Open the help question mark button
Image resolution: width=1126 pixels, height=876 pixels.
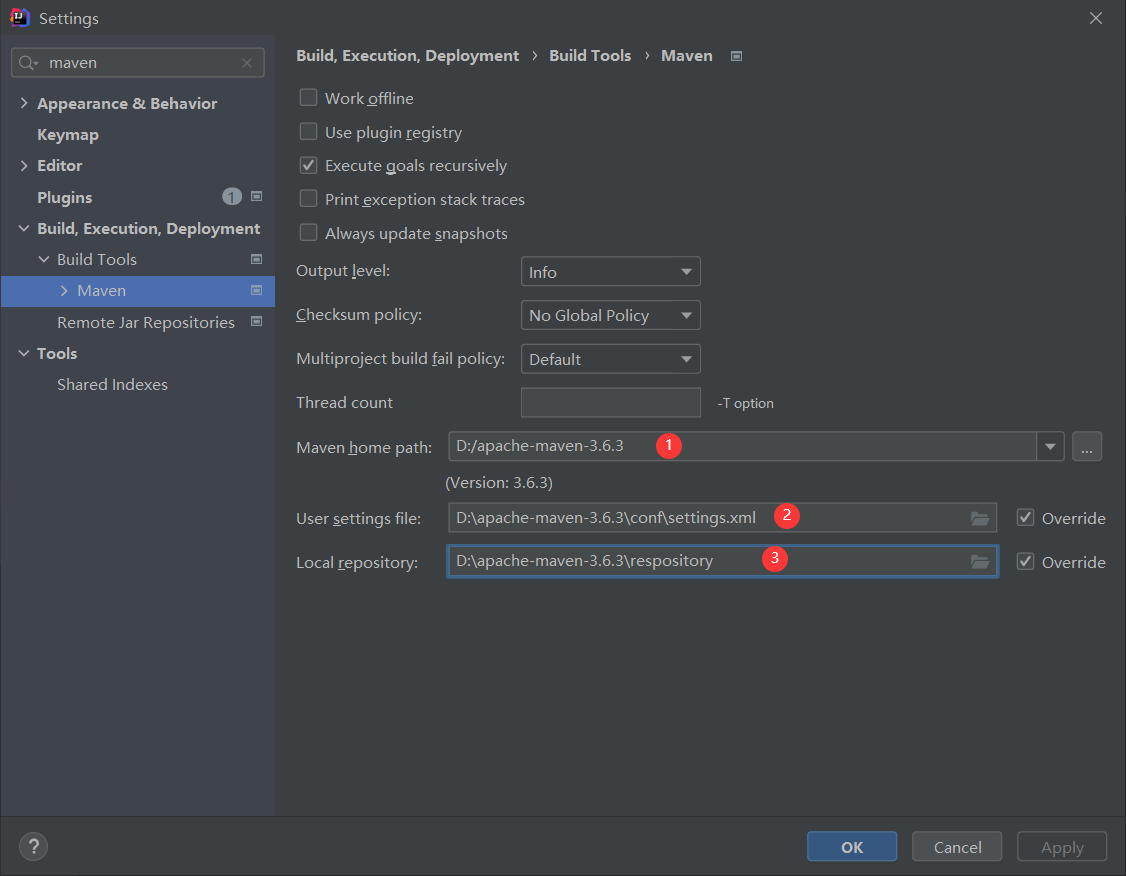34,846
